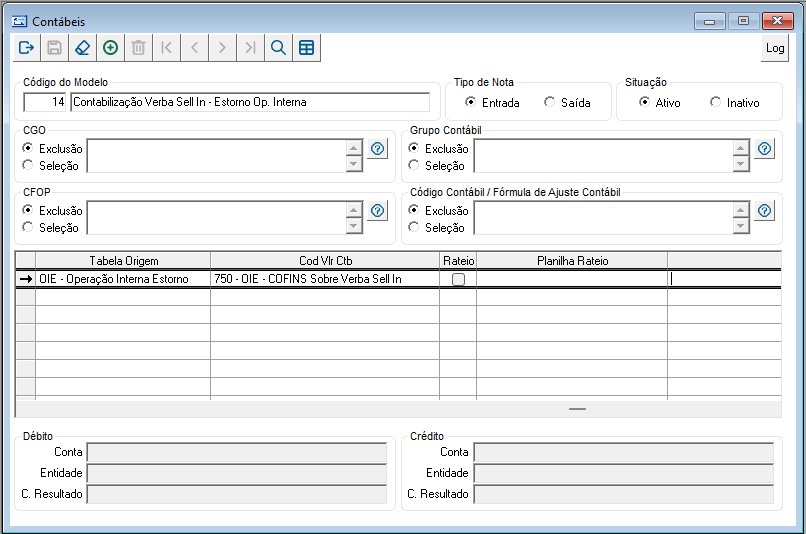
Task: Click CFOP list scroll up arrow
Action: tap(354, 210)
